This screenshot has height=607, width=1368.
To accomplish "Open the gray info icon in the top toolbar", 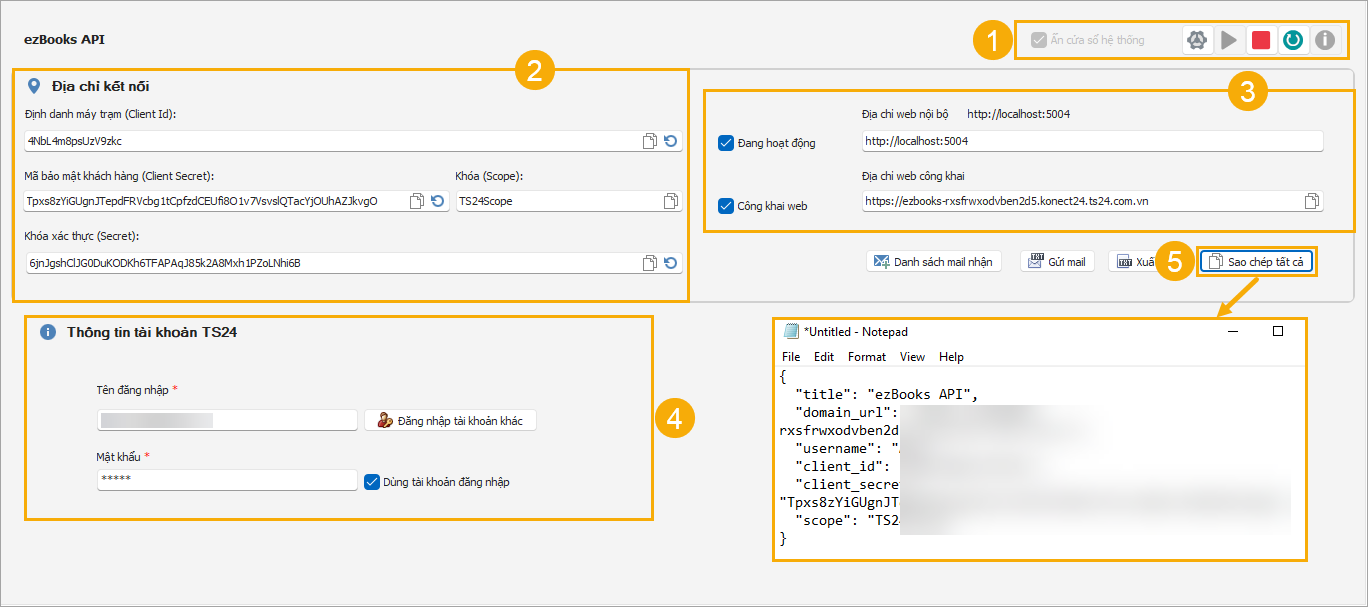I will pyautogui.click(x=1325, y=40).
